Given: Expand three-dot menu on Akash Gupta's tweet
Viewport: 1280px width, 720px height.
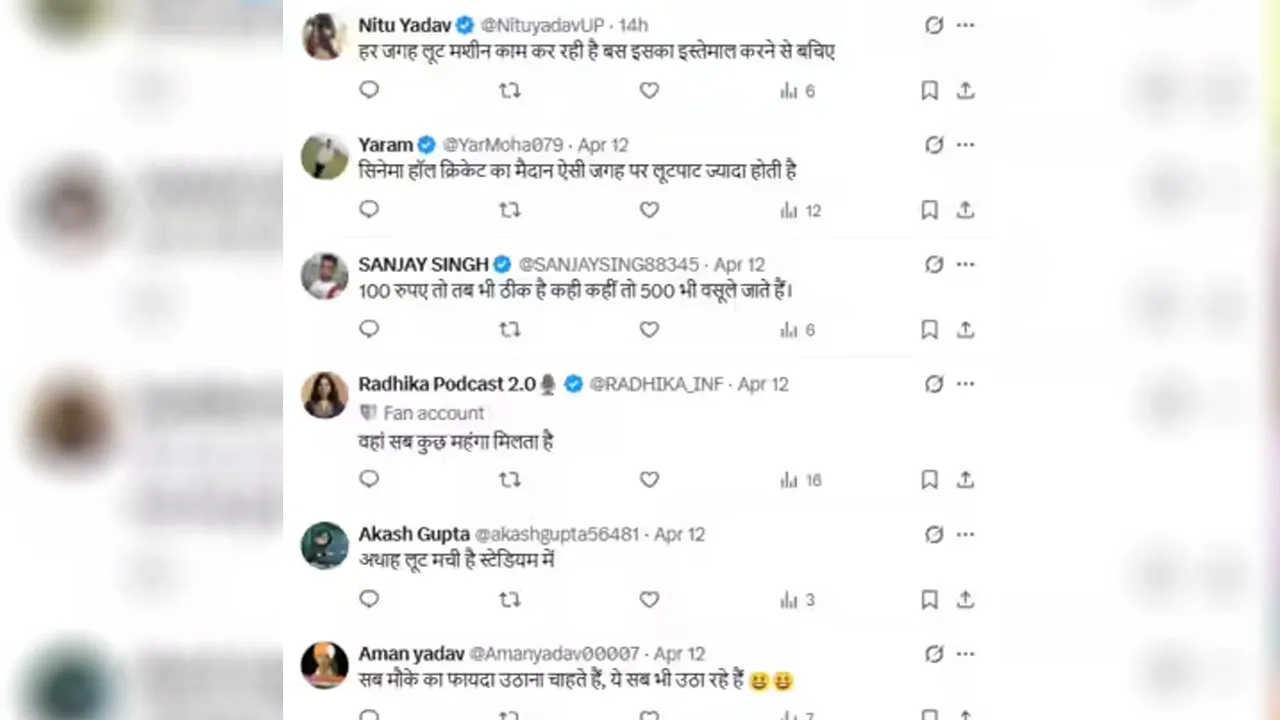Looking at the screenshot, I should coord(965,534).
